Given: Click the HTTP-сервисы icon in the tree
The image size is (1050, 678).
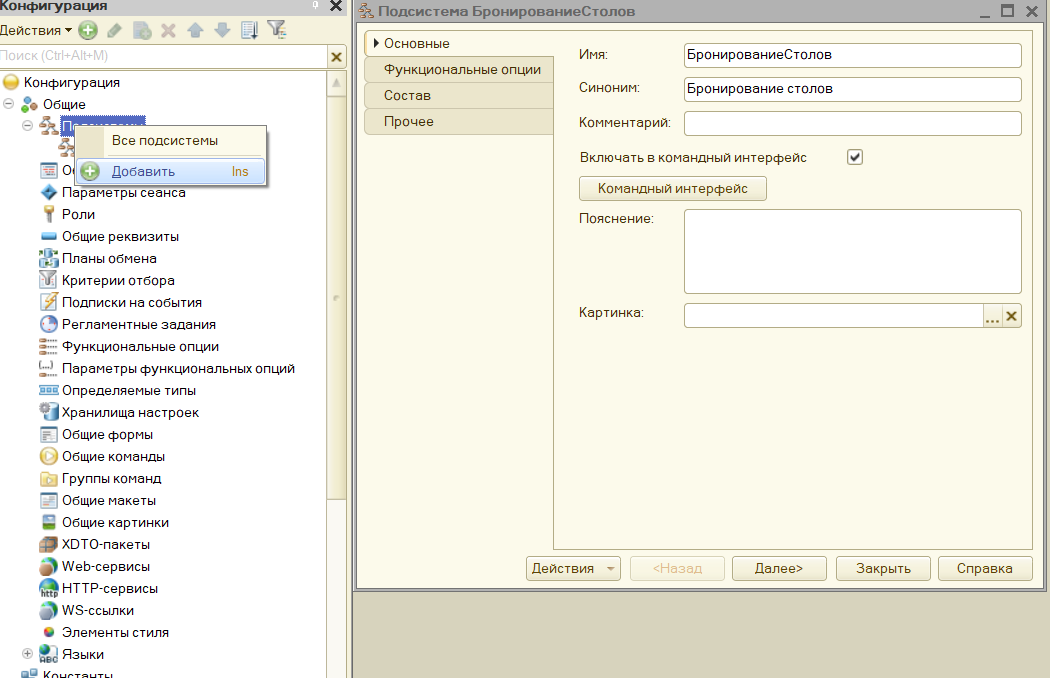Looking at the screenshot, I should pos(48,588).
